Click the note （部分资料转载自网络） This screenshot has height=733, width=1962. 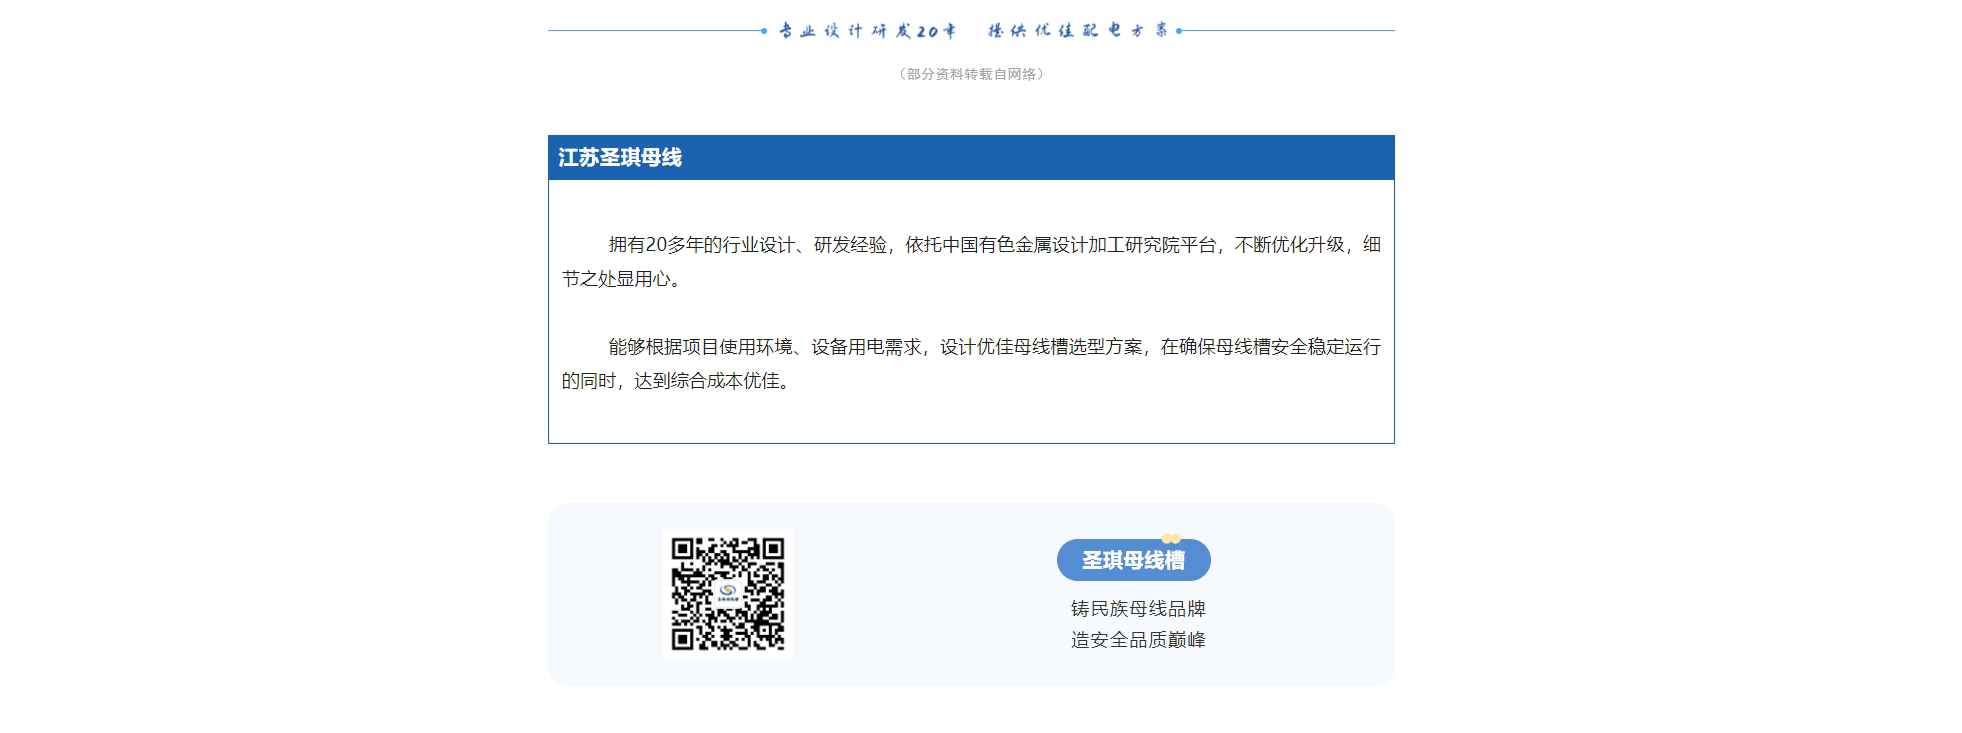tap(971, 74)
